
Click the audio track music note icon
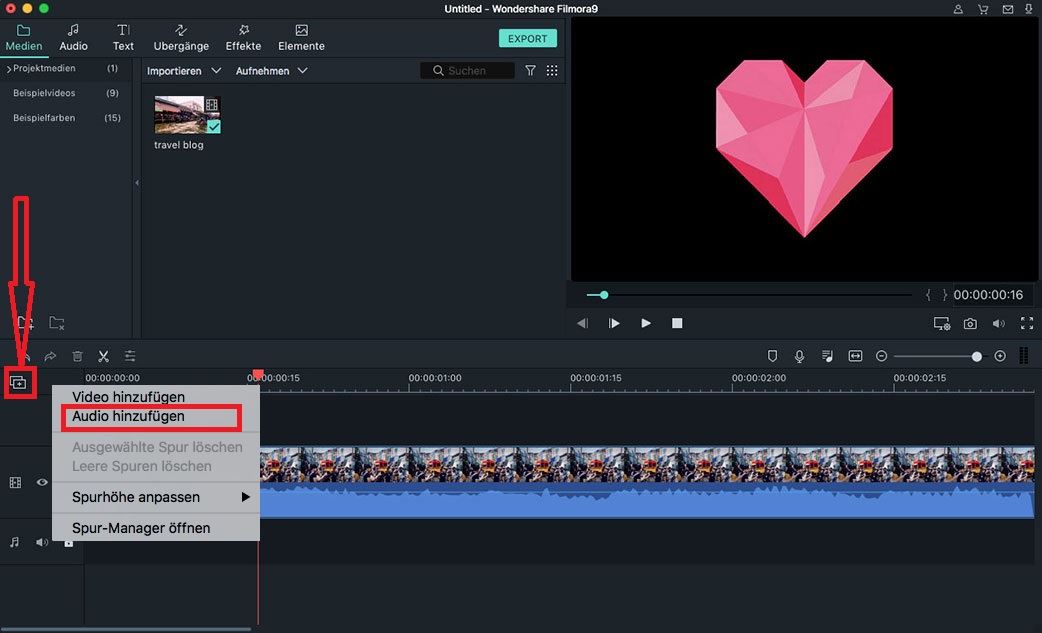tap(15, 542)
